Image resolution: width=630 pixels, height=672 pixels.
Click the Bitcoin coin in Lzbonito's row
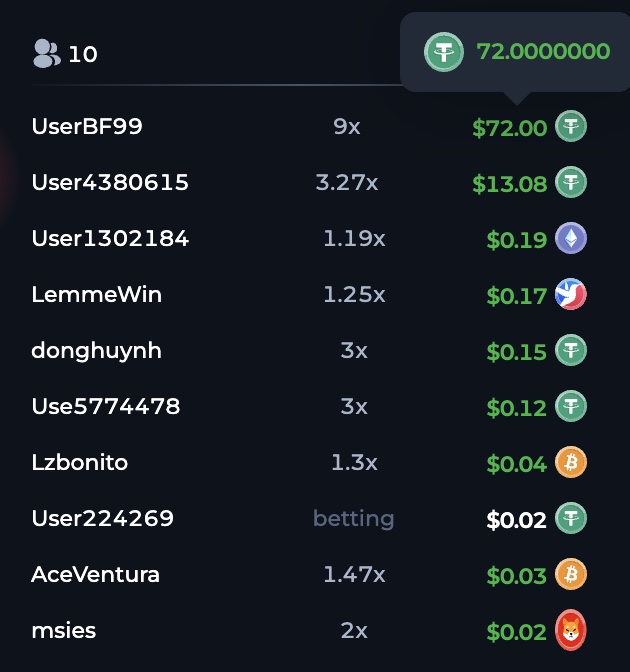pos(571,462)
